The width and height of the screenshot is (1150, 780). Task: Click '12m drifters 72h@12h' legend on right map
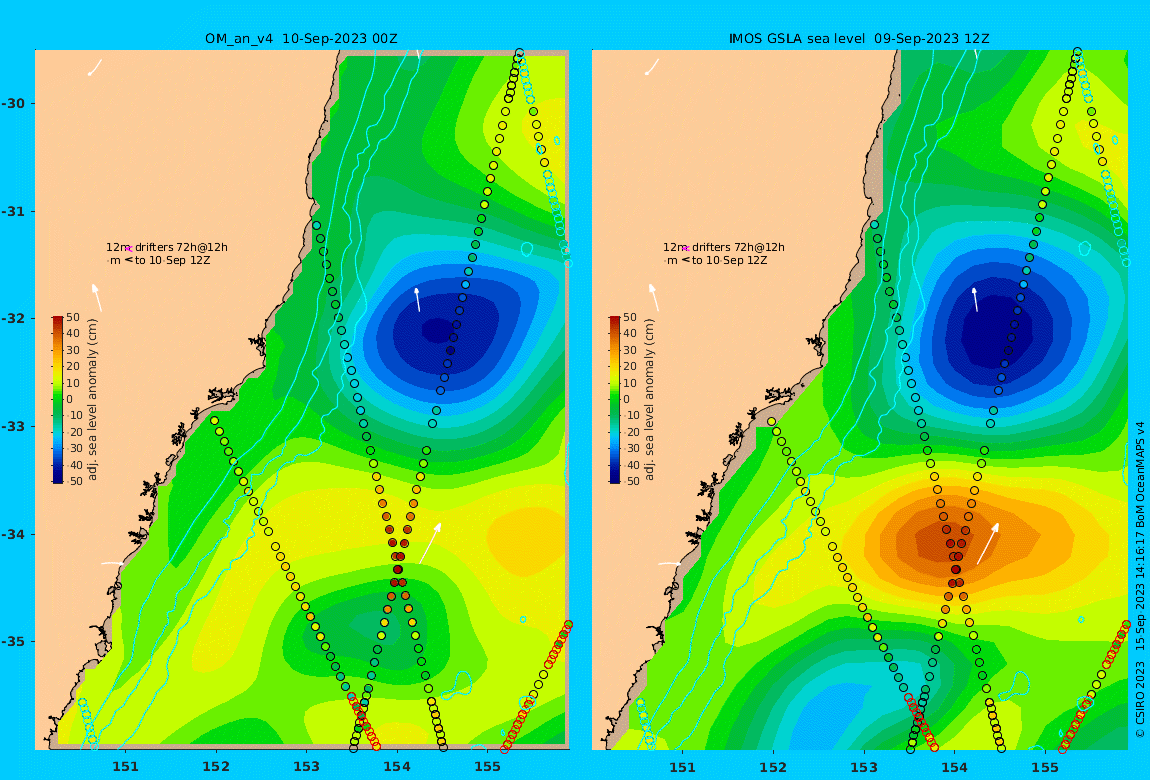tap(724, 247)
